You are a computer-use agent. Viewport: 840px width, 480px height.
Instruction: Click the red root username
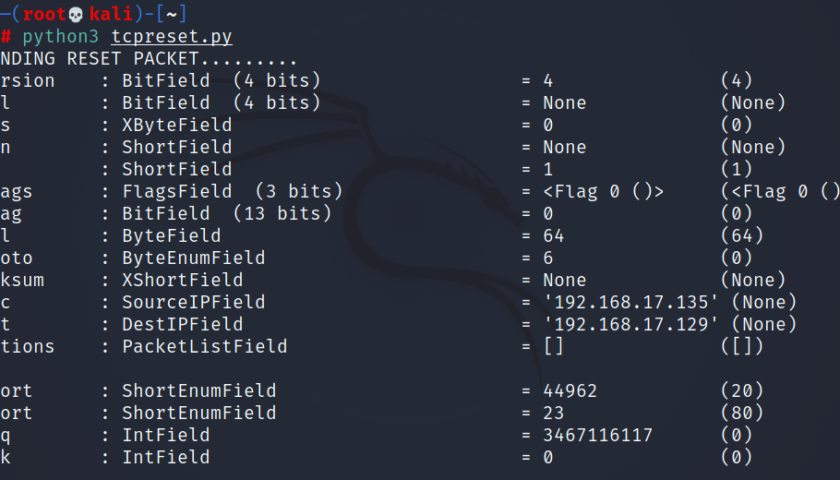(x=44, y=14)
